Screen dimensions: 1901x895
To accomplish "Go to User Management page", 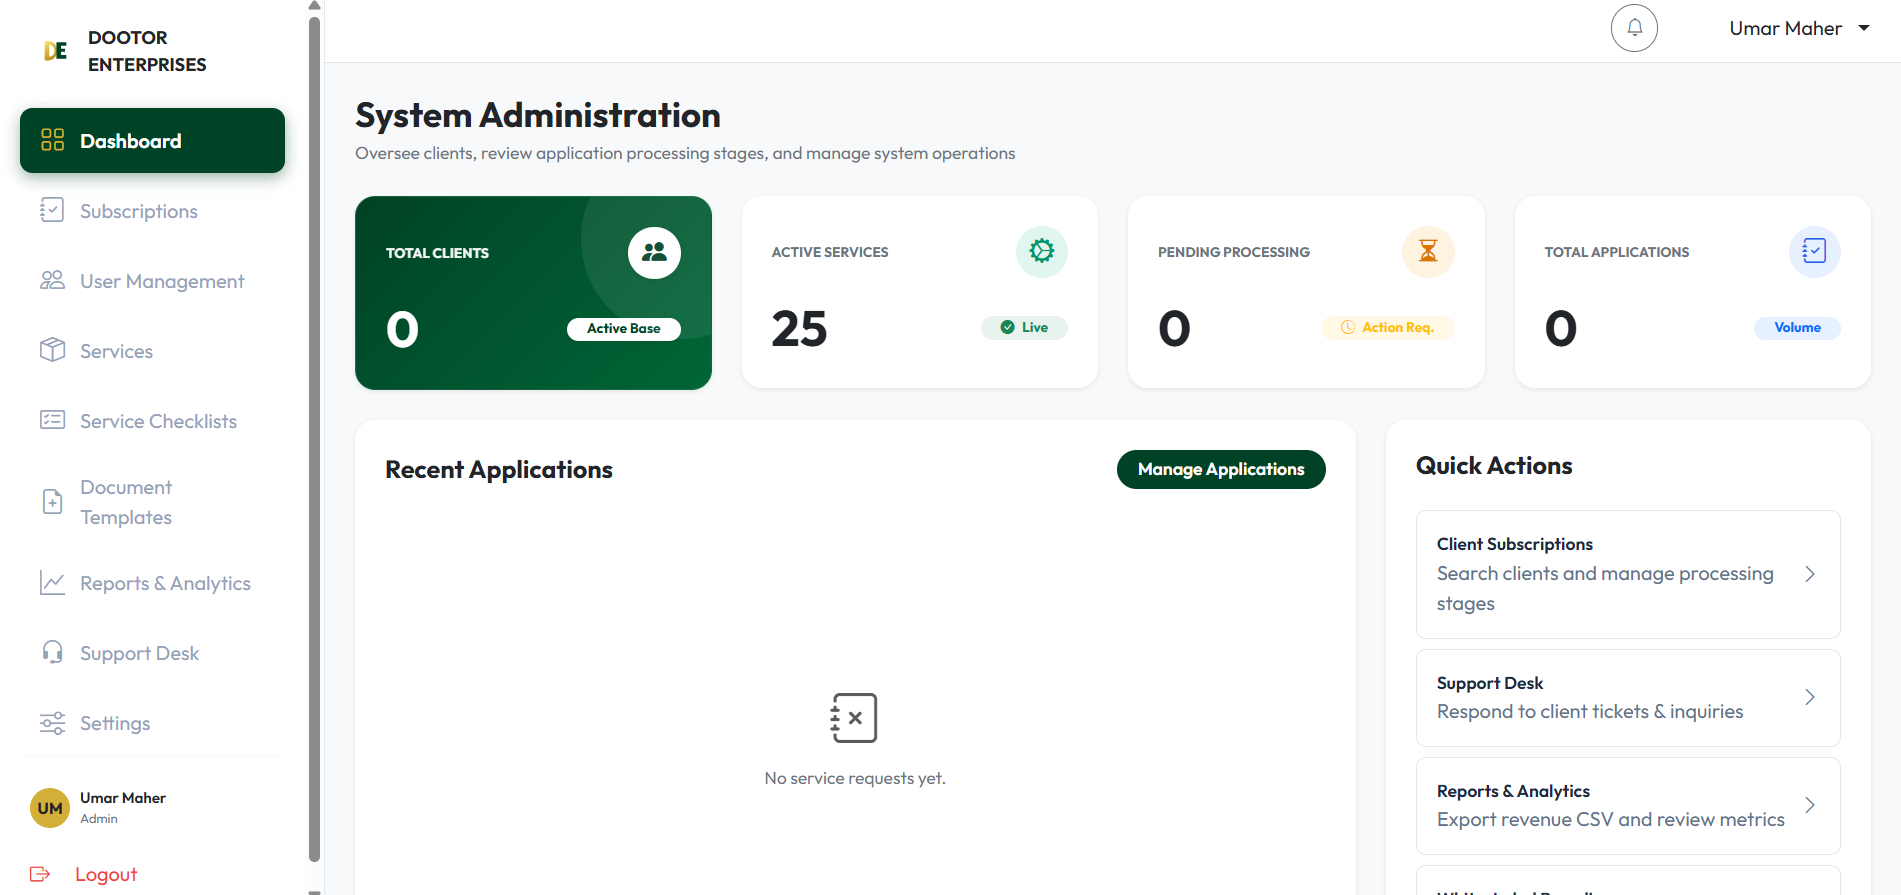I will coord(152,281).
